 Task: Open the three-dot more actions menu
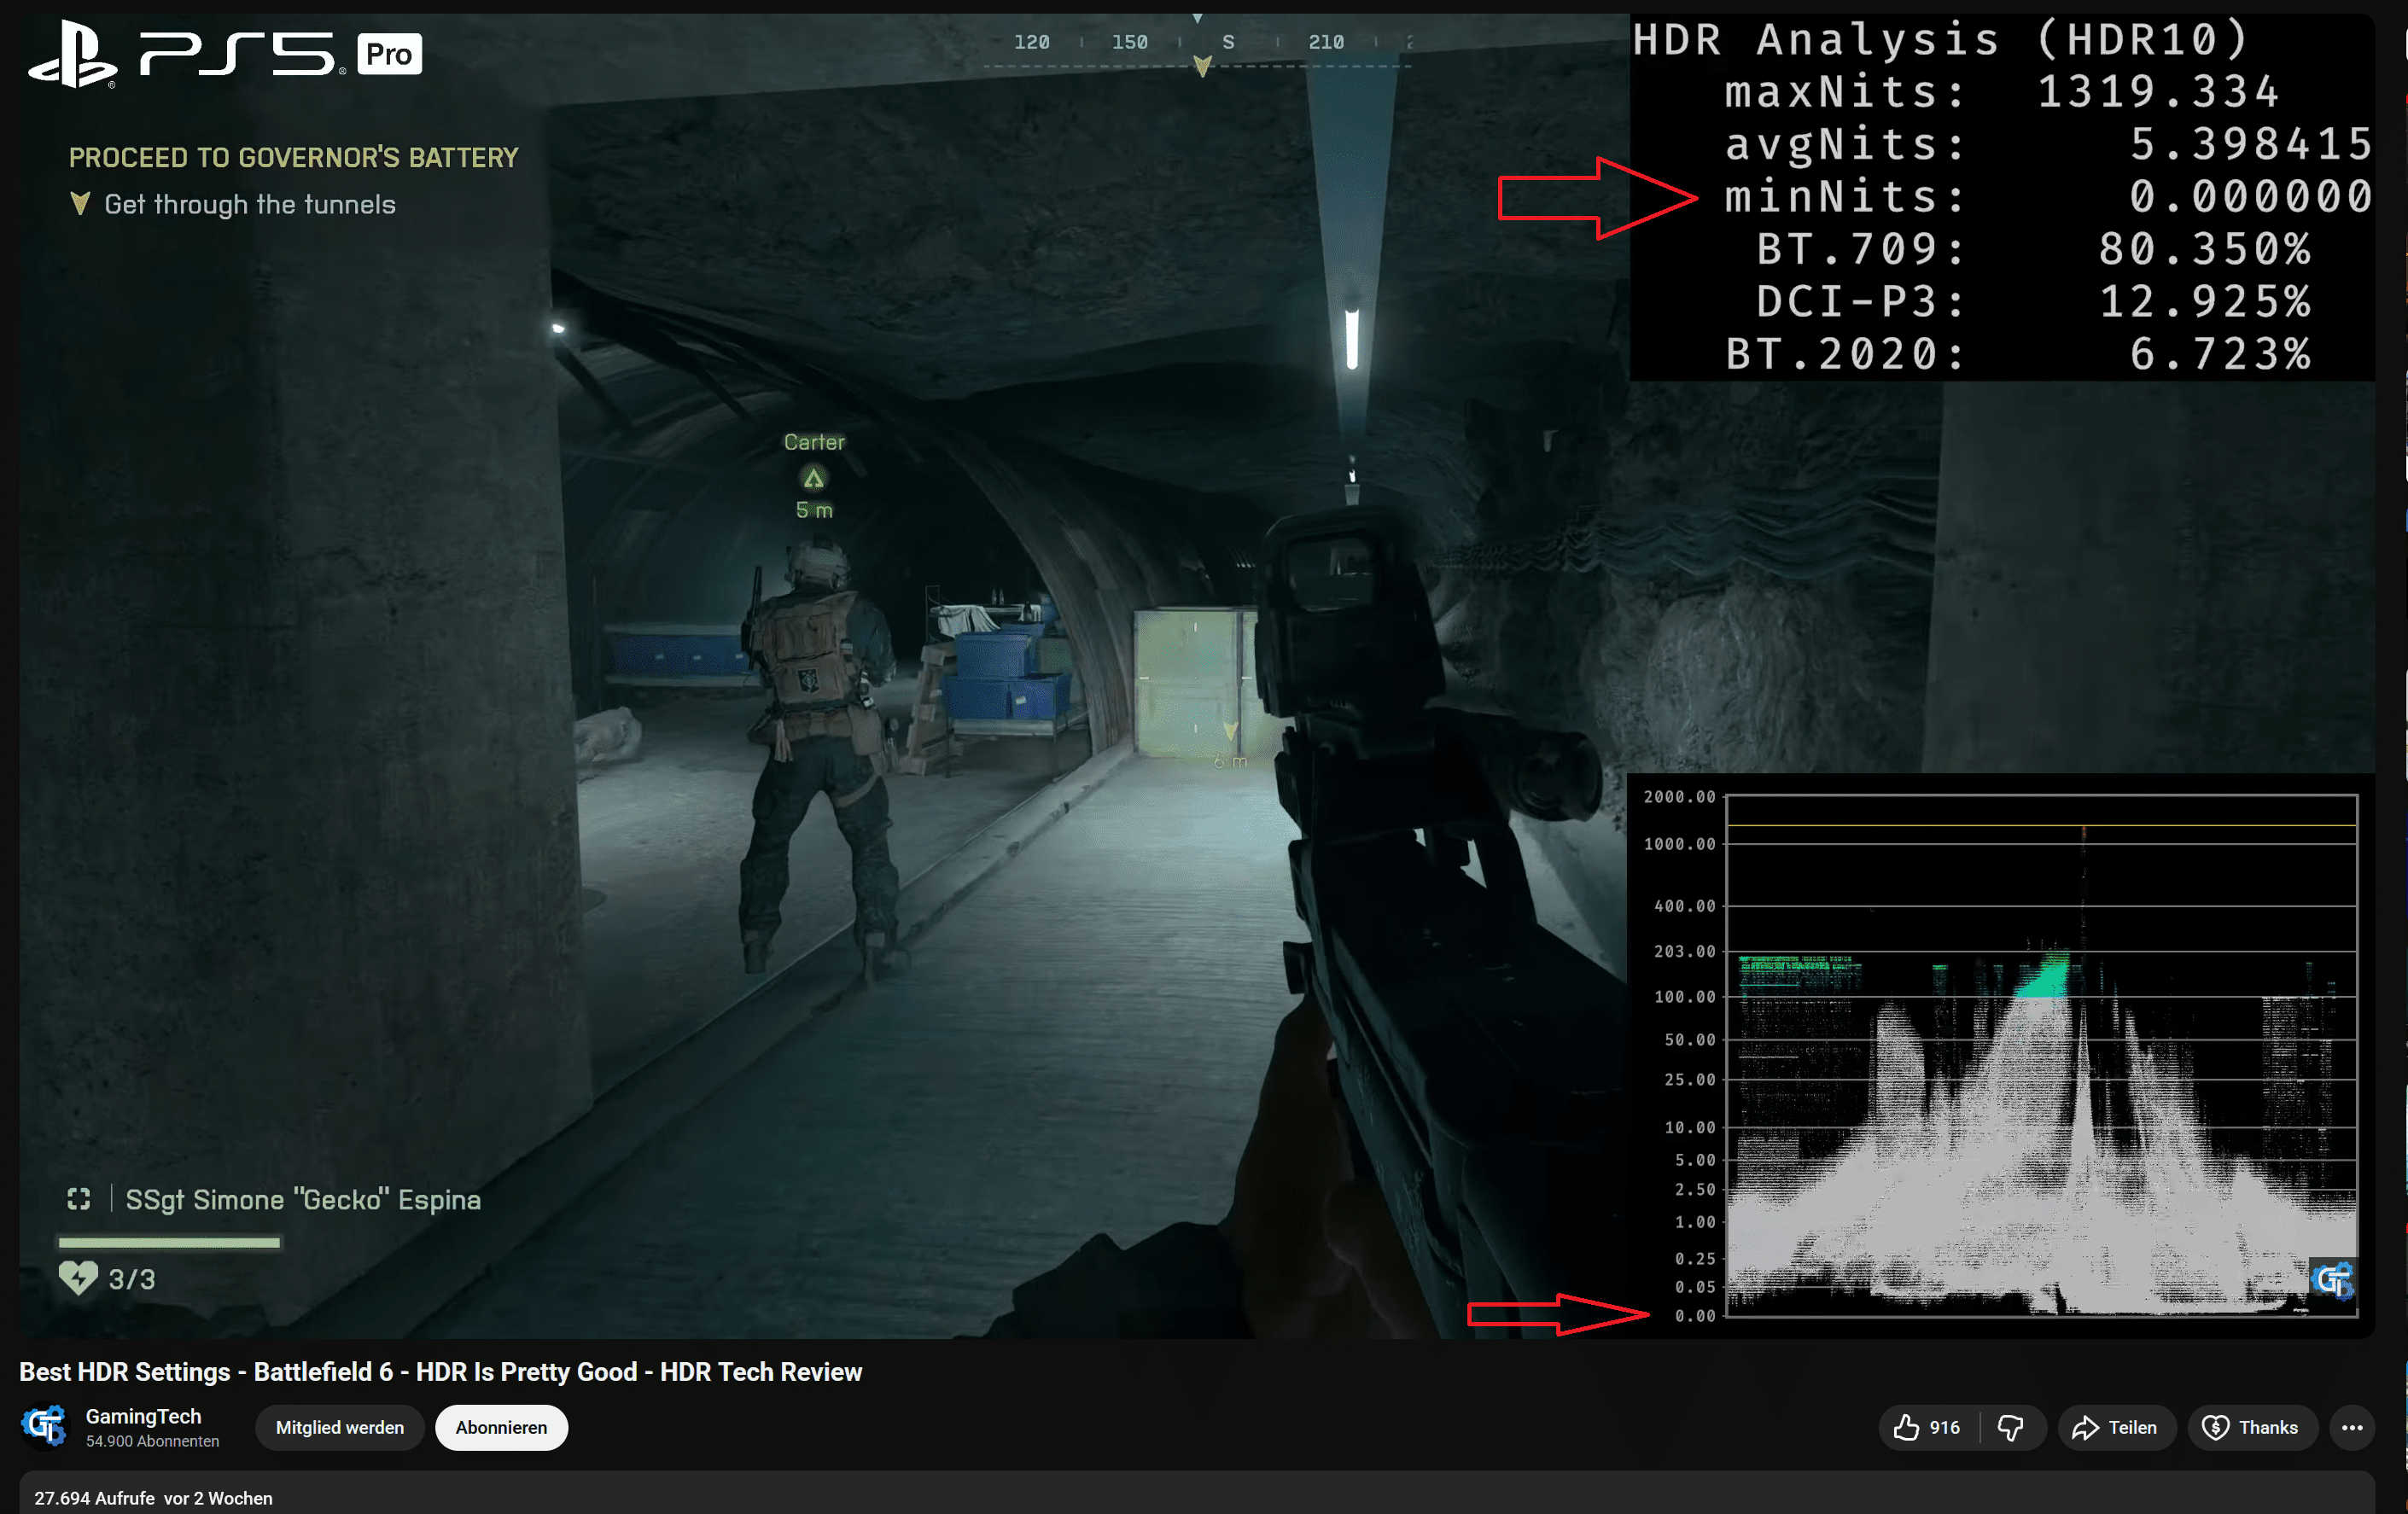pyautogui.click(x=2352, y=1427)
